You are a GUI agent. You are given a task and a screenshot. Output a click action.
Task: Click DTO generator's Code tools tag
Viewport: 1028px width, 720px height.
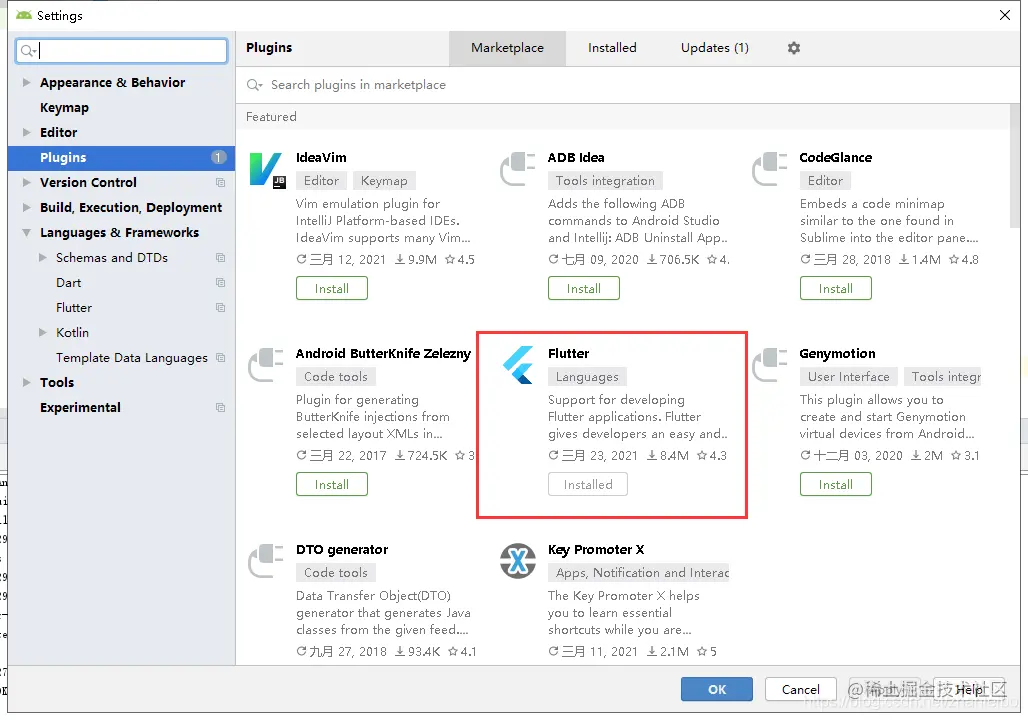click(336, 572)
